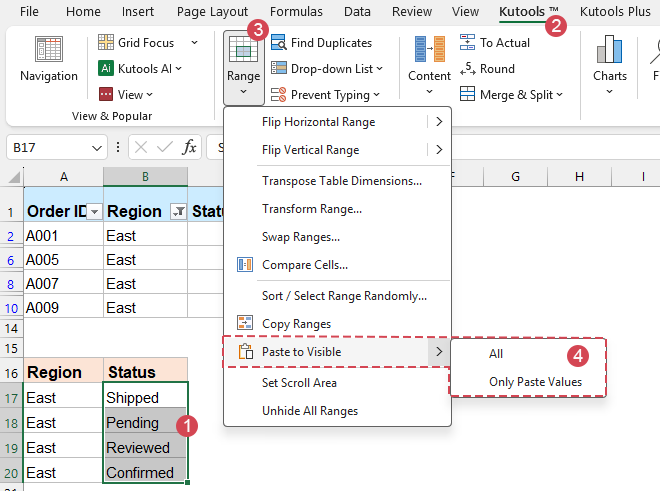Expand Flip Horizontal Range submenu arrow
The image size is (660, 491).
pos(439,122)
